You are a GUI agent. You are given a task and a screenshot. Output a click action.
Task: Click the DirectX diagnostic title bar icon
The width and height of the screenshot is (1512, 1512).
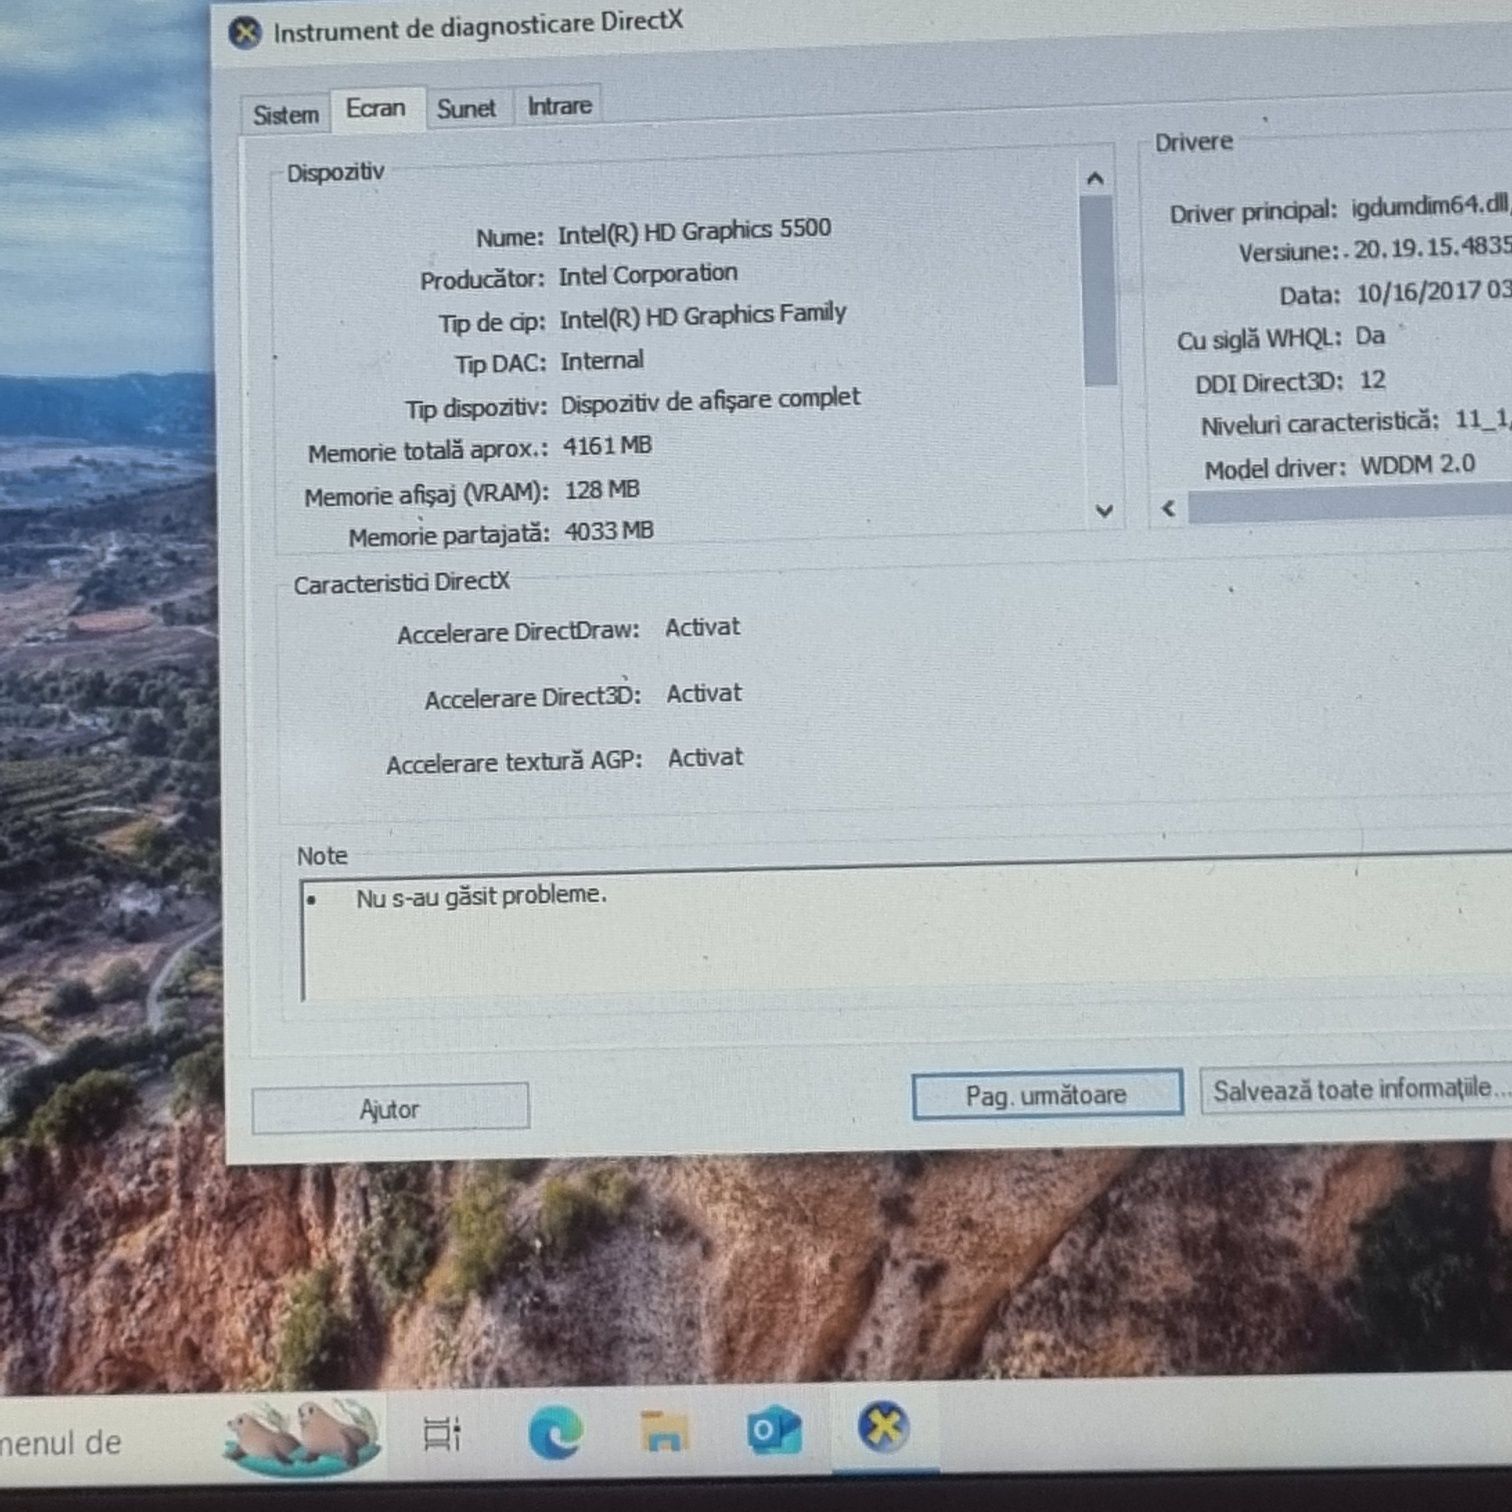tap(245, 33)
